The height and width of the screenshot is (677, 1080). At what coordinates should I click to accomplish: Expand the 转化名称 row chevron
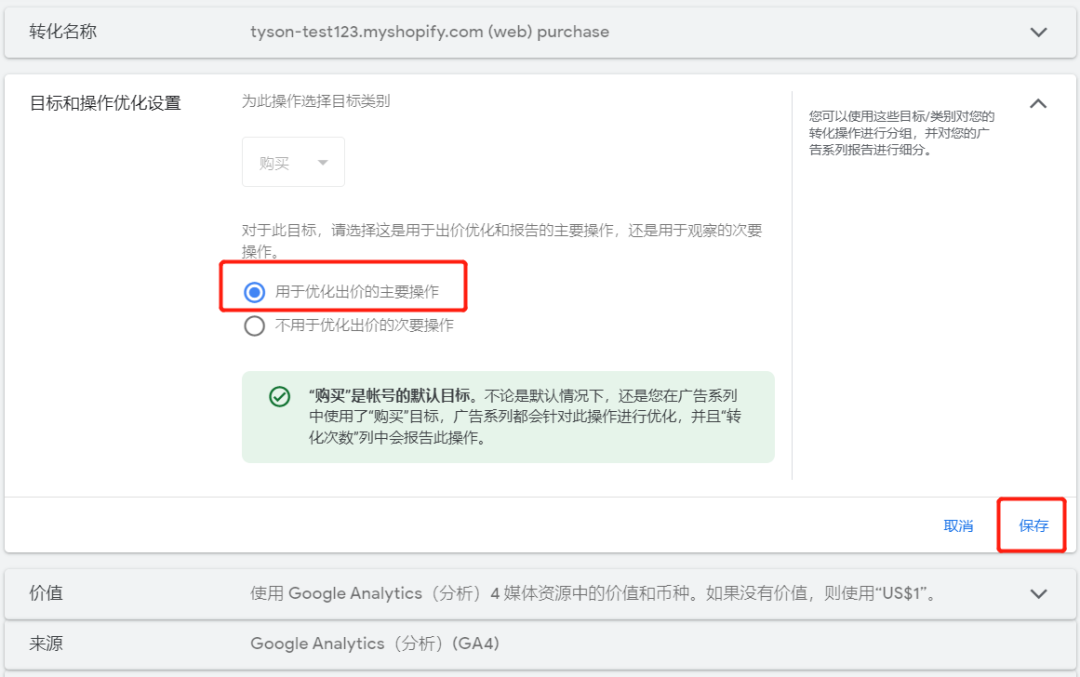1039,32
